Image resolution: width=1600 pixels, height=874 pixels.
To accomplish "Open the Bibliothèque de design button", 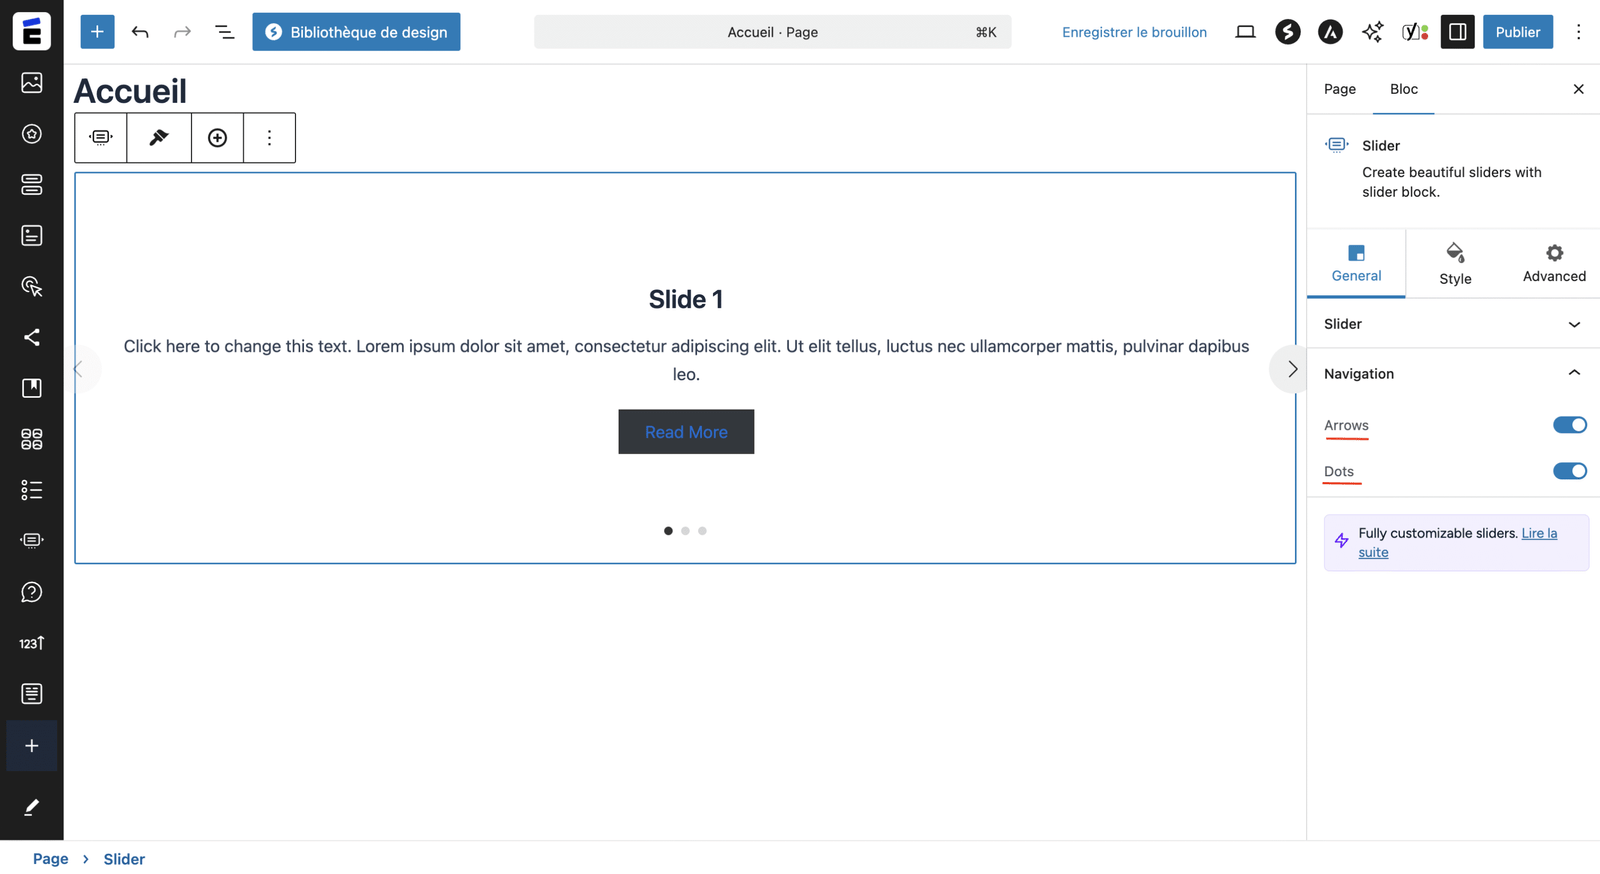I will 356,32.
